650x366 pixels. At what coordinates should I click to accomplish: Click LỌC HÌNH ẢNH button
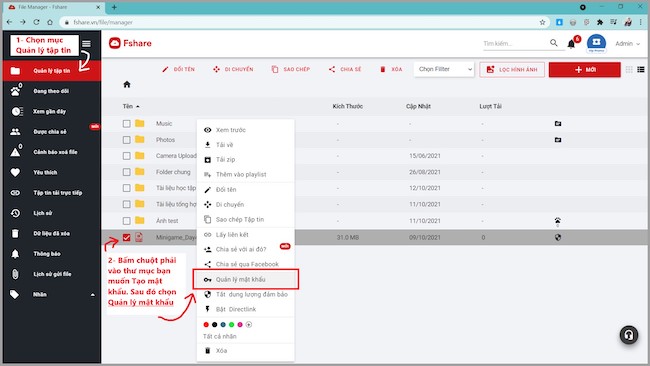(512, 70)
